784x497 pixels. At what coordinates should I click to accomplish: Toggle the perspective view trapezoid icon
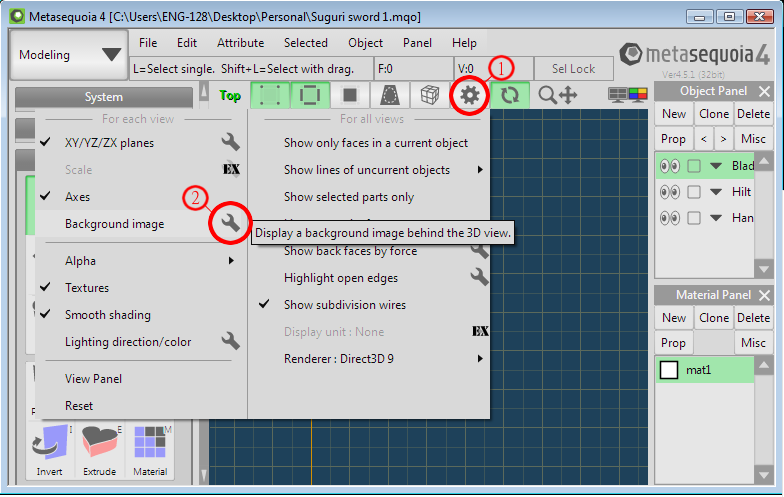pyautogui.click(x=390, y=95)
